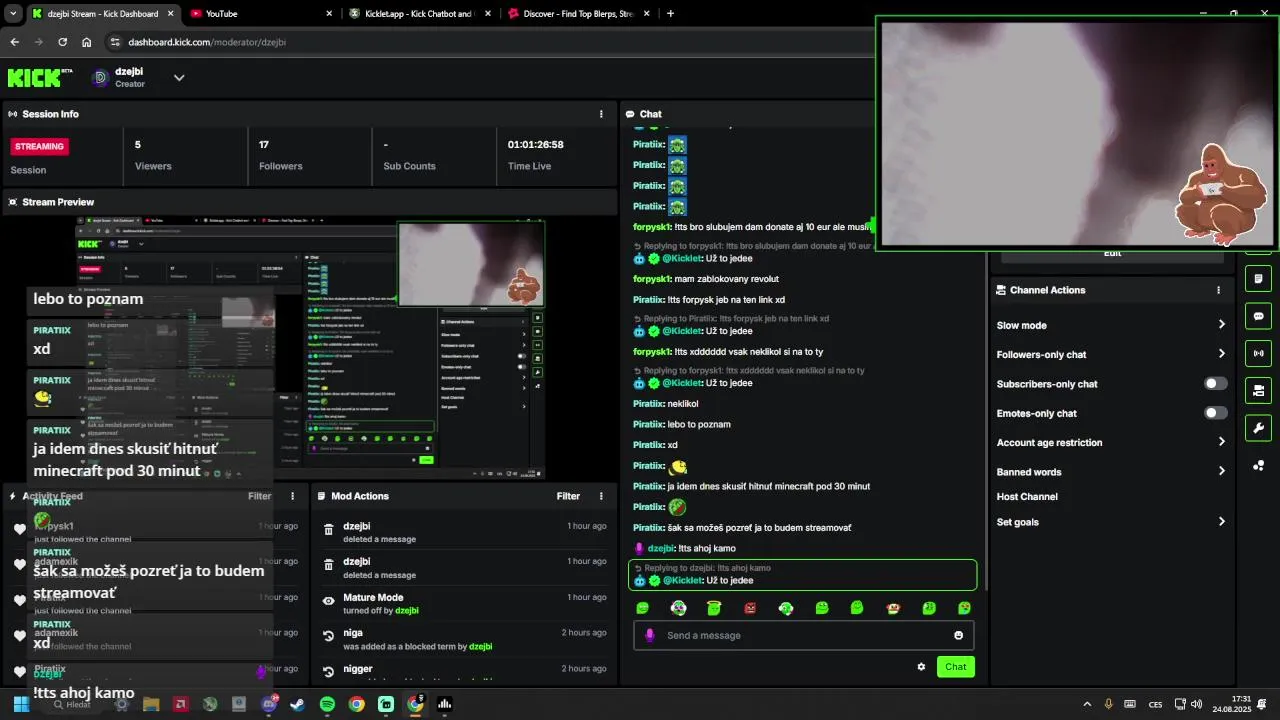Image resolution: width=1280 pixels, height=720 pixels.
Task: Open the broadcast signal sidebar icon
Action: coord(1258,353)
